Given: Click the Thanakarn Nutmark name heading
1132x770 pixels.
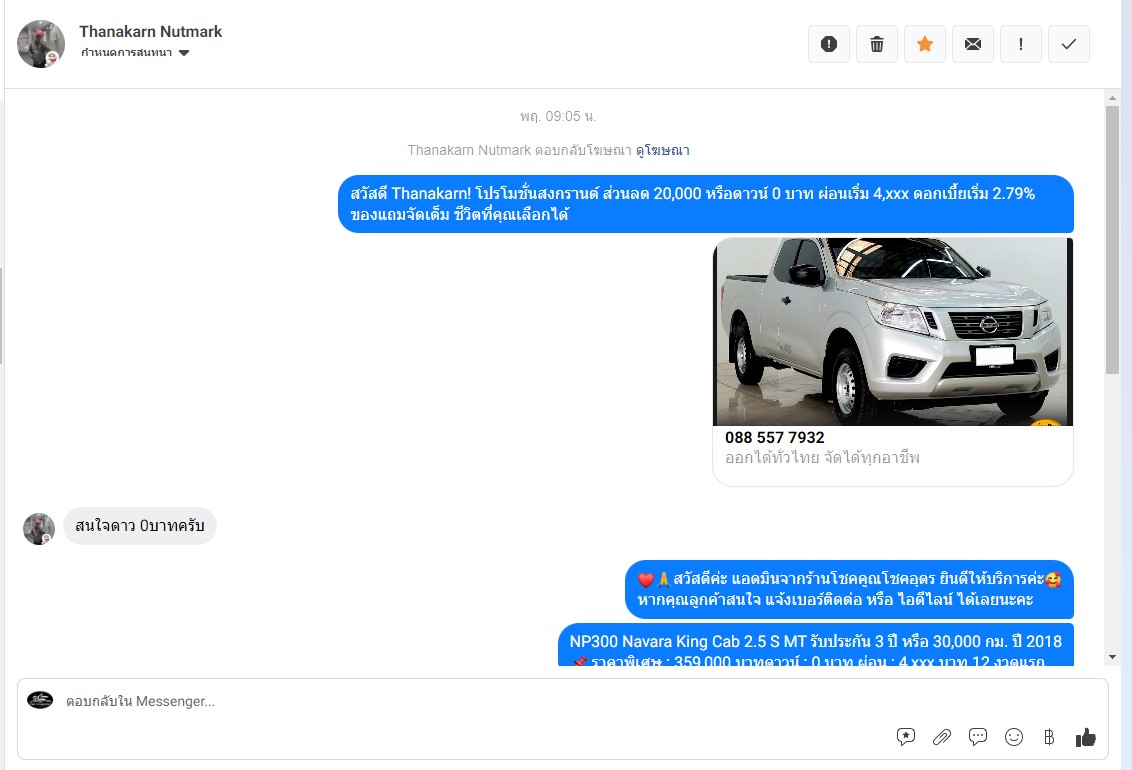Looking at the screenshot, I should (x=150, y=32).
